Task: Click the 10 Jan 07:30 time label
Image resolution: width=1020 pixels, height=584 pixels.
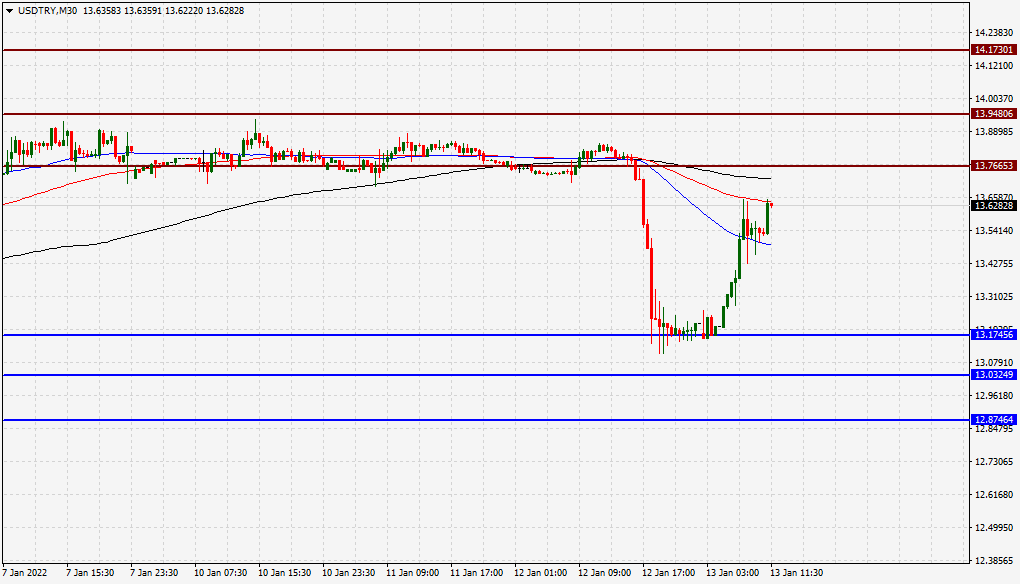Action: tap(221, 573)
